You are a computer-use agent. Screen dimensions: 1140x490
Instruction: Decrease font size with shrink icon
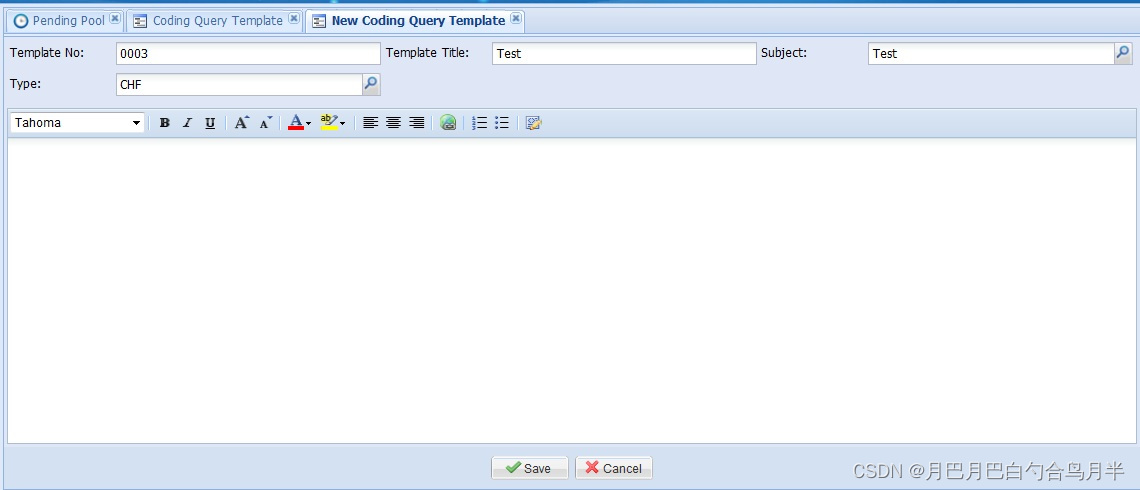click(265, 123)
